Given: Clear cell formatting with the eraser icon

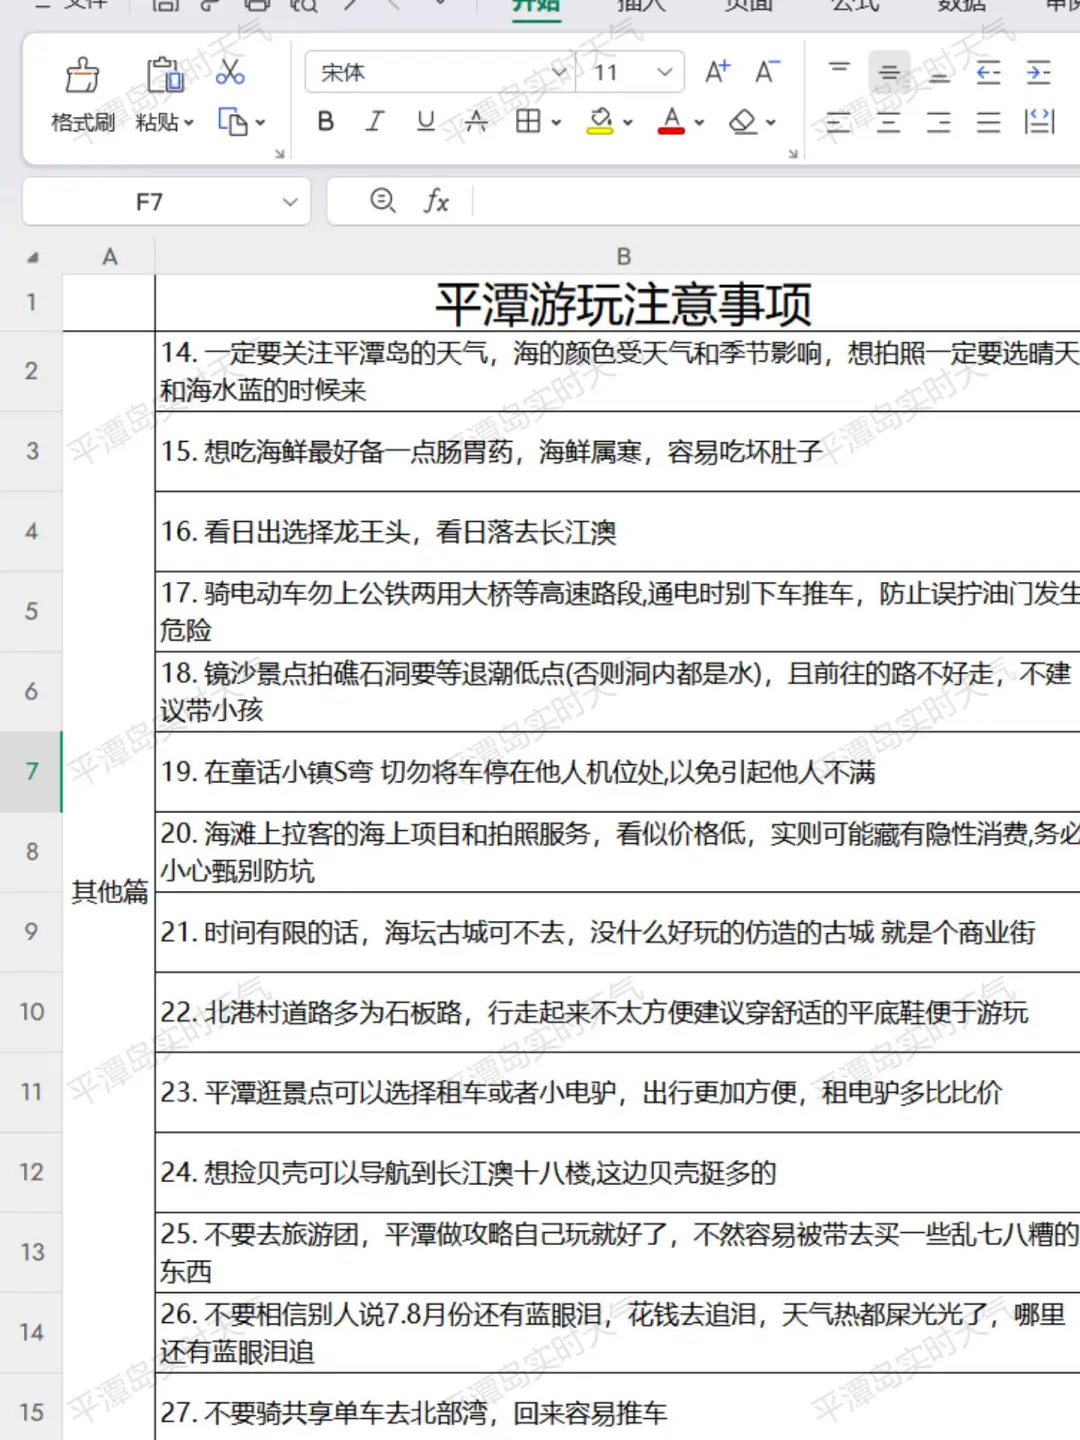Looking at the screenshot, I should pyautogui.click(x=741, y=122).
